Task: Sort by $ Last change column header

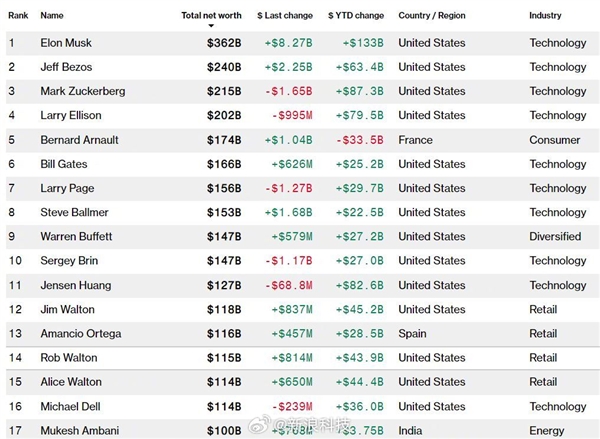Action: click(285, 15)
